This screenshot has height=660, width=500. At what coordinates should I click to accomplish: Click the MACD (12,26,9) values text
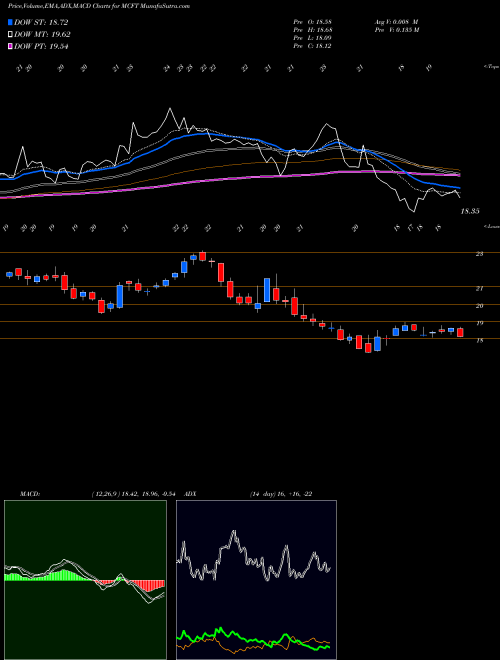click(136, 494)
